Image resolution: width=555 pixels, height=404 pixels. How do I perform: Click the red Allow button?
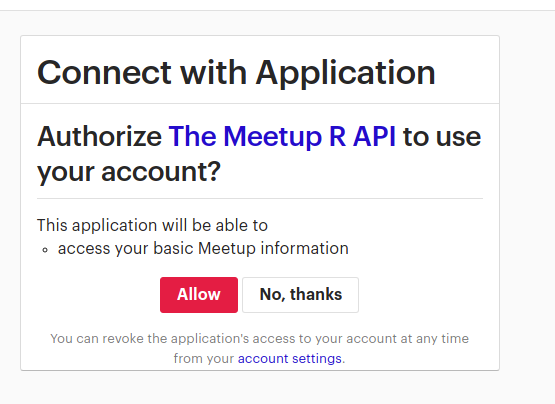point(199,295)
